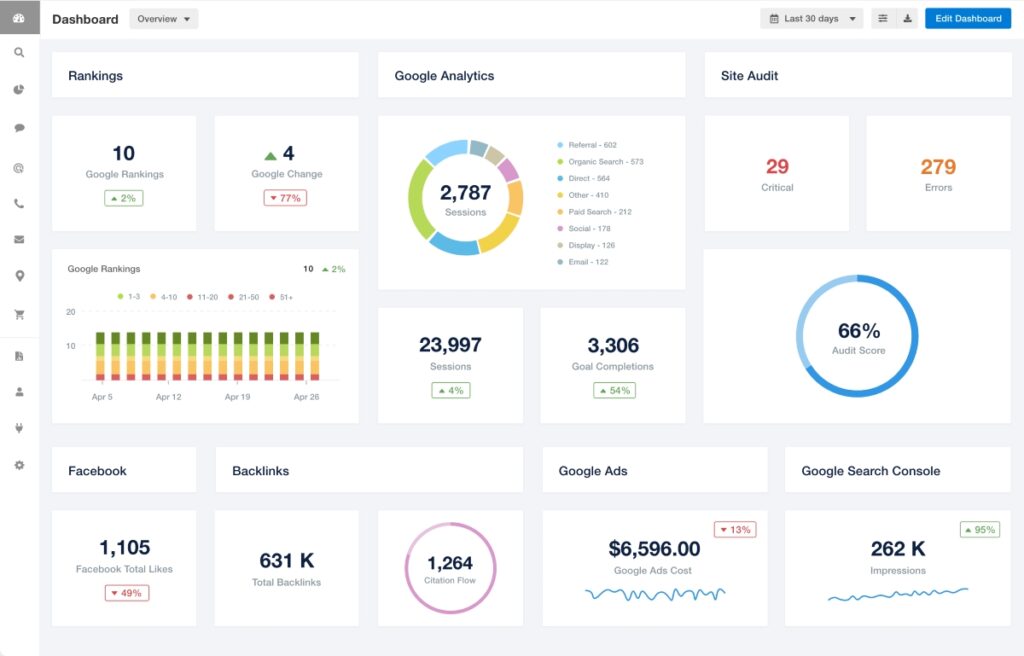Select the Referral - 602 legend entry
The height and width of the screenshot is (656, 1024).
pos(586,145)
